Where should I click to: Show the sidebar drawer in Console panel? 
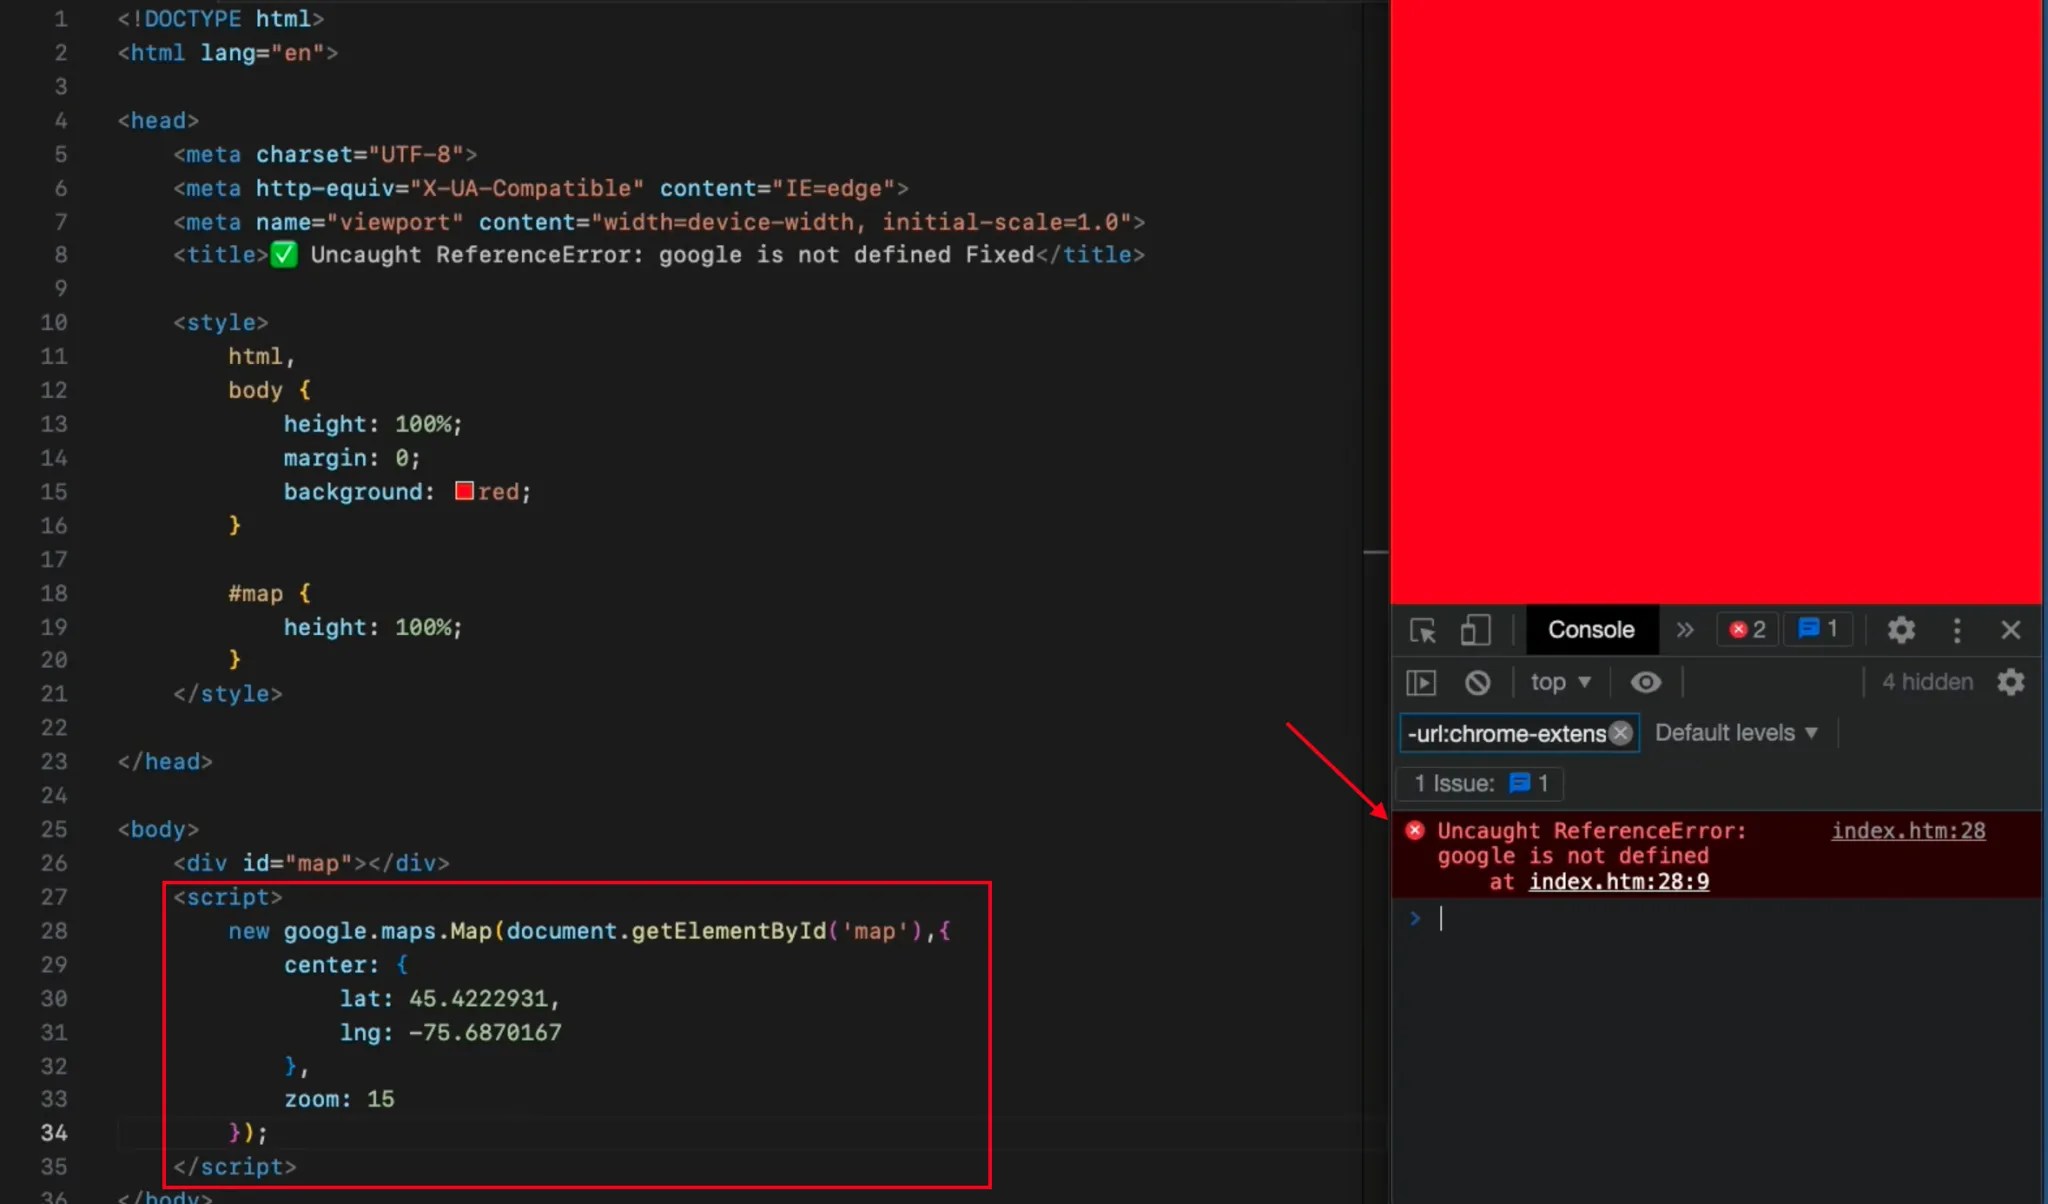[1421, 682]
